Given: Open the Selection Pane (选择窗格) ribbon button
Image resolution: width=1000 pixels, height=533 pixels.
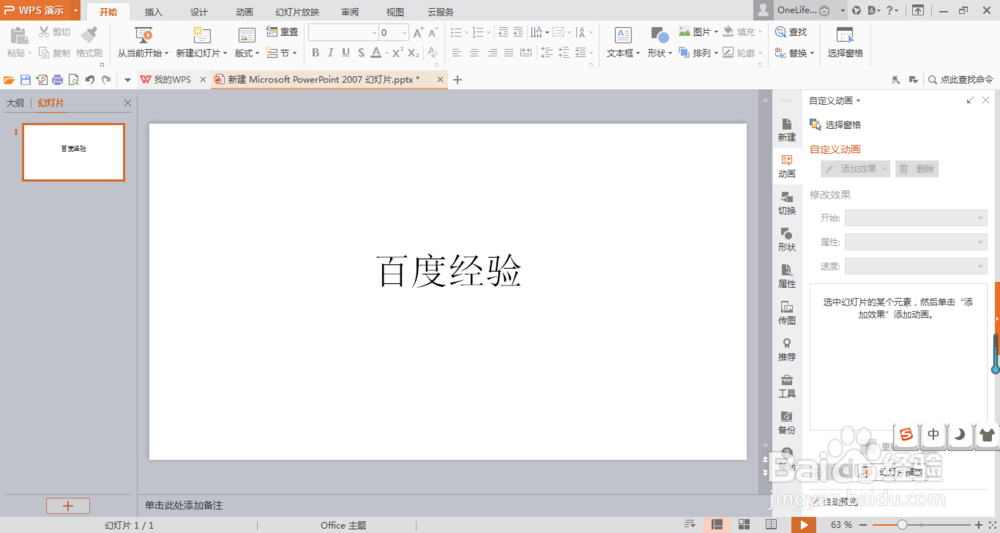Looking at the screenshot, I should [845, 43].
